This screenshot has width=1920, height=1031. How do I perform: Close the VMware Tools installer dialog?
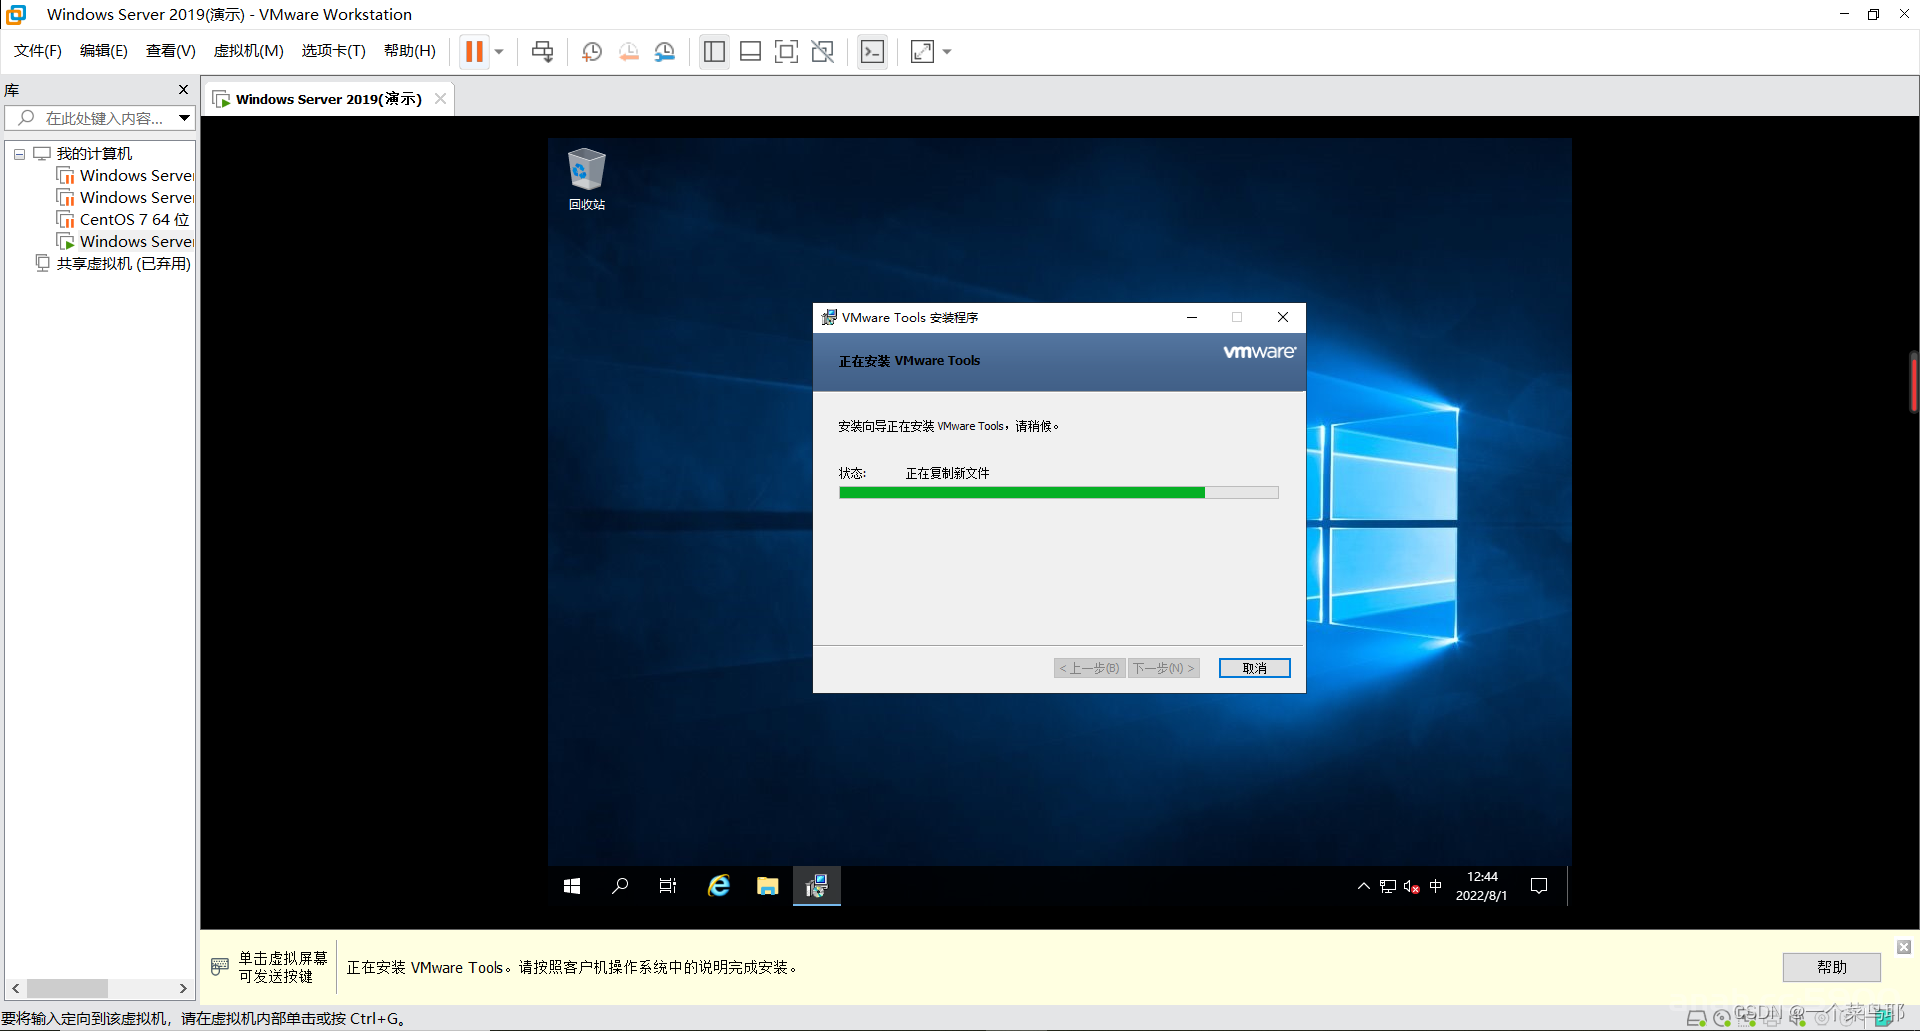[1283, 317]
